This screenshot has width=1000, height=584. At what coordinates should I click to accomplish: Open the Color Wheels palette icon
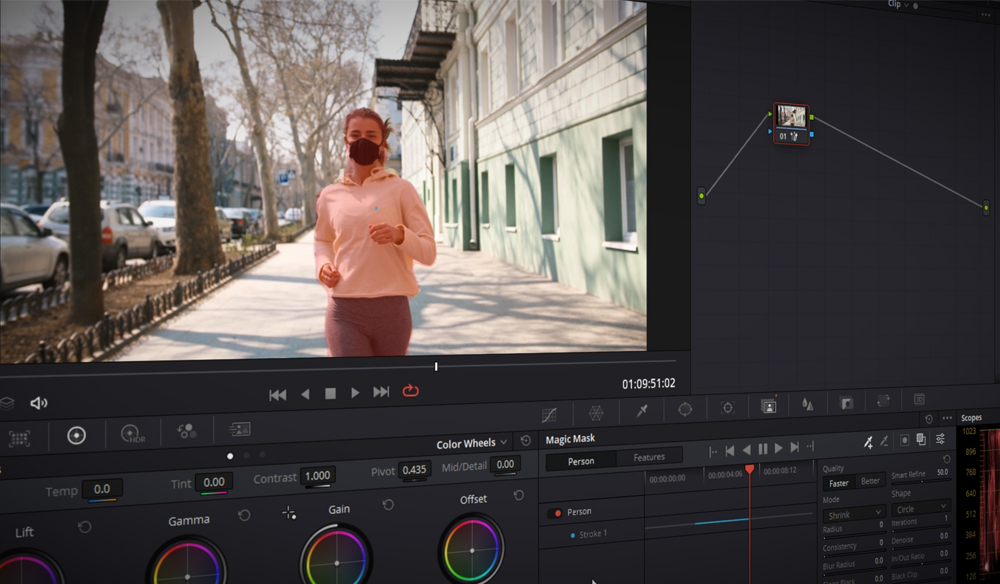click(77, 435)
